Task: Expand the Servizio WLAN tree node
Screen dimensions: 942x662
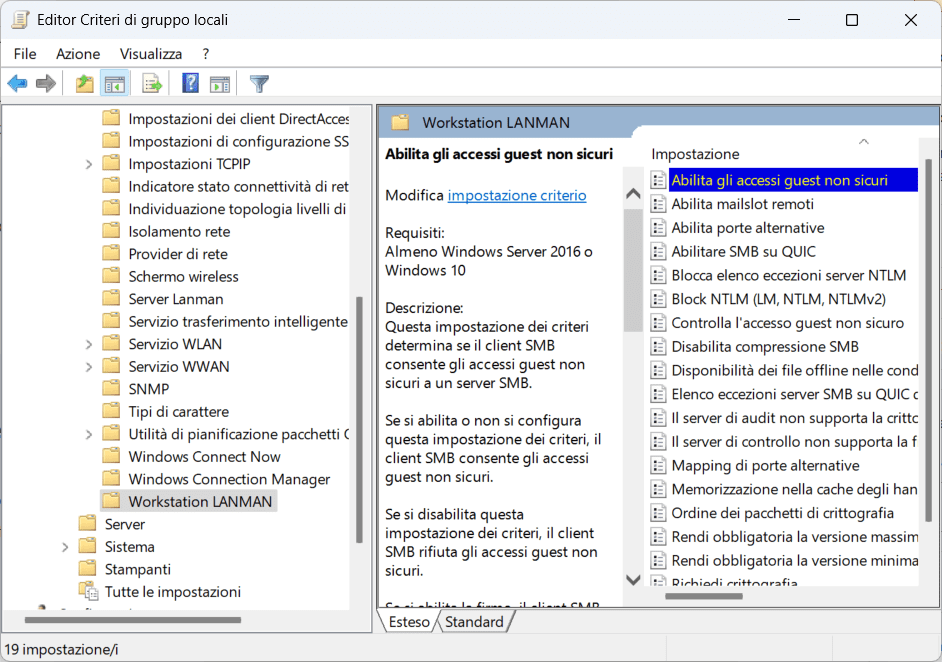Action: point(89,344)
